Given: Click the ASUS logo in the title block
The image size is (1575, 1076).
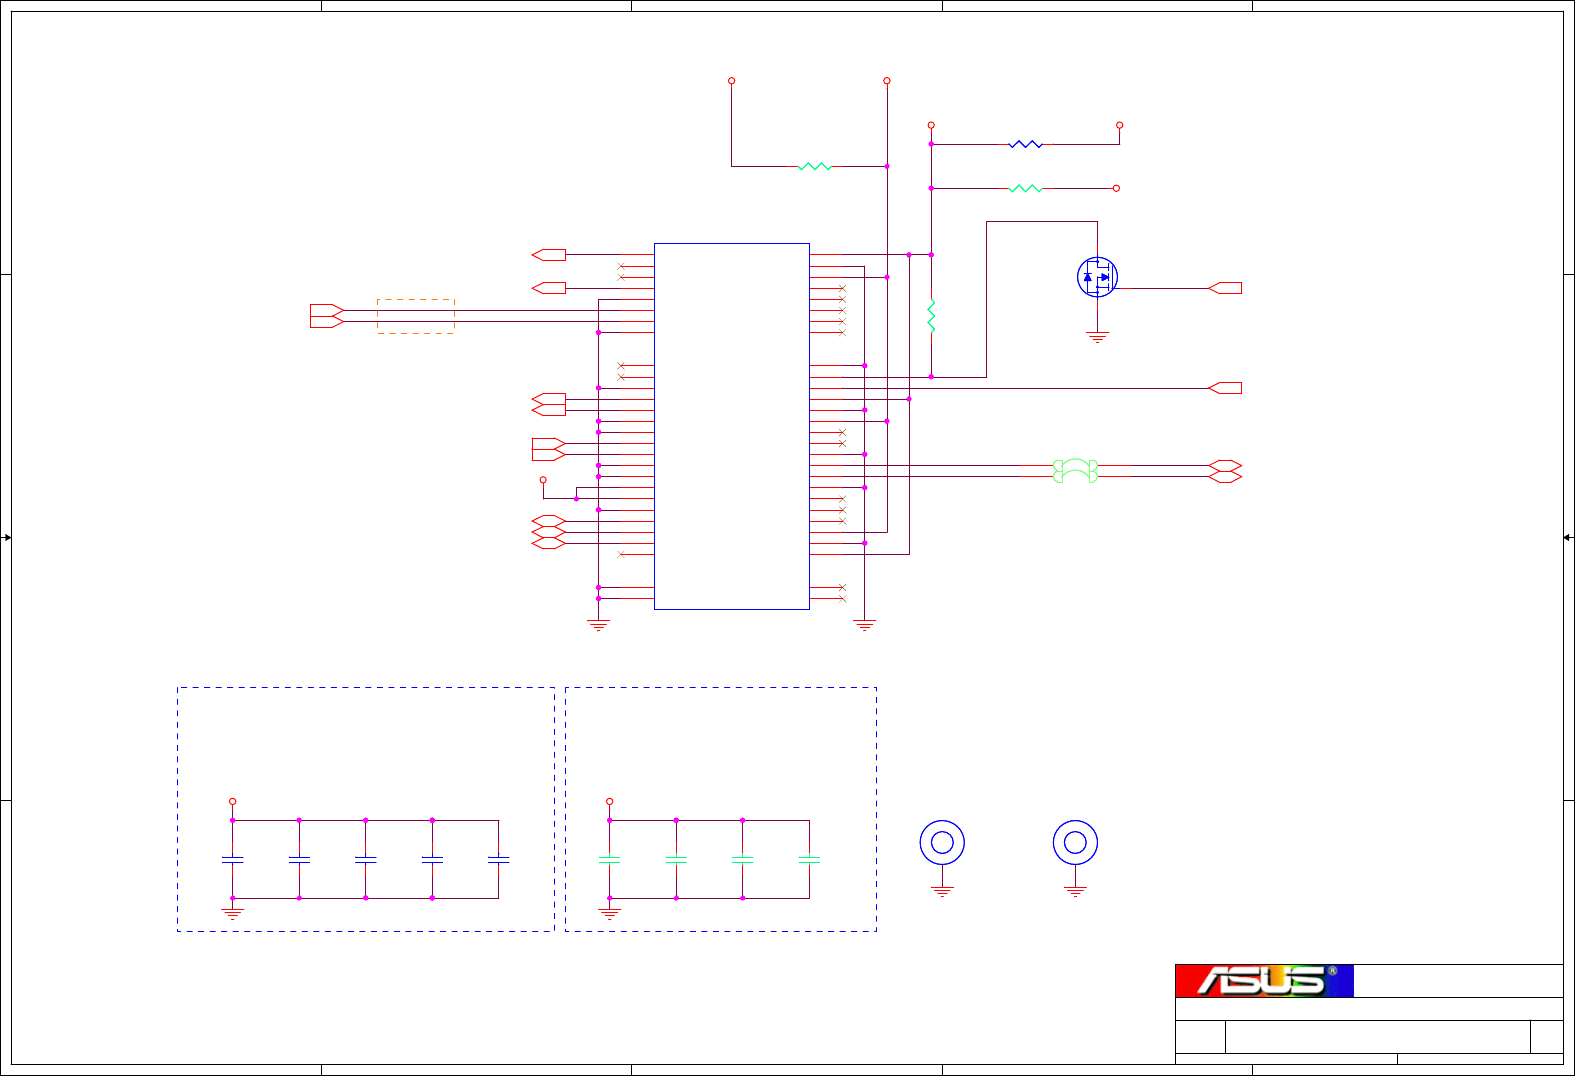Looking at the screenshot, I should coord(1264,981).
